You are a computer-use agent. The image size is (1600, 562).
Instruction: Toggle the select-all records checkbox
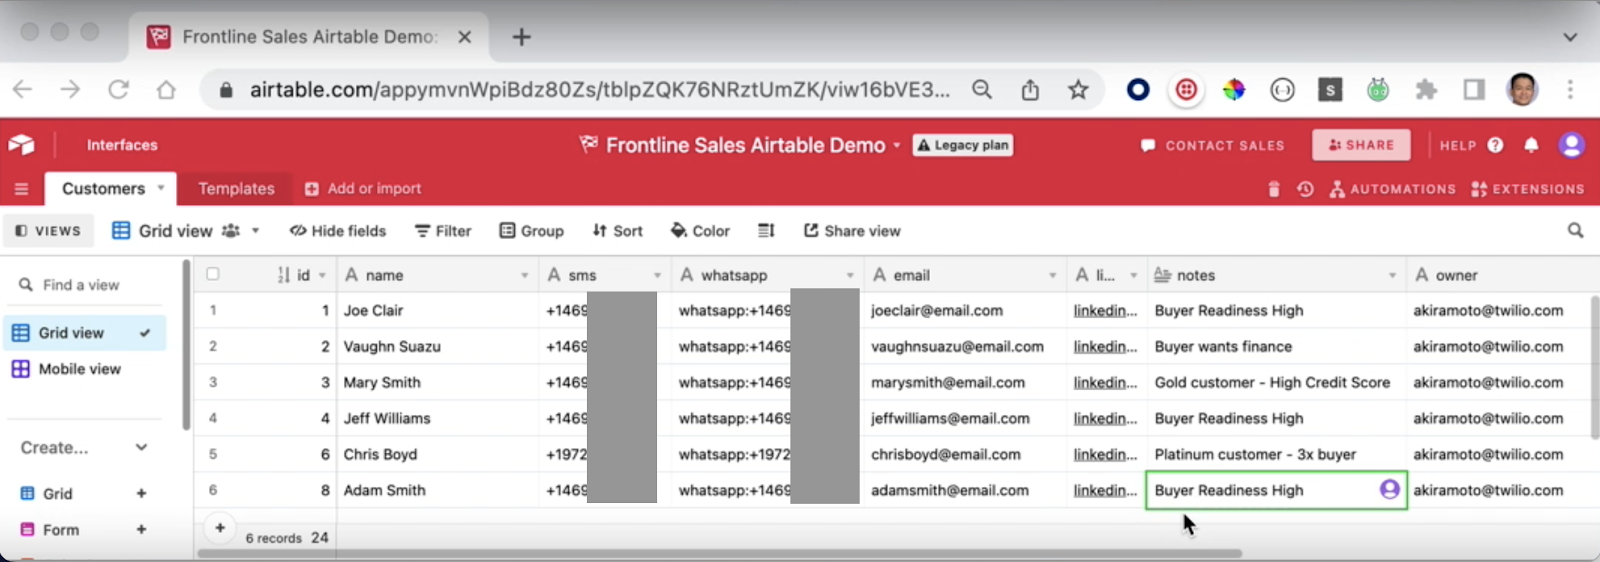[212, 274]
